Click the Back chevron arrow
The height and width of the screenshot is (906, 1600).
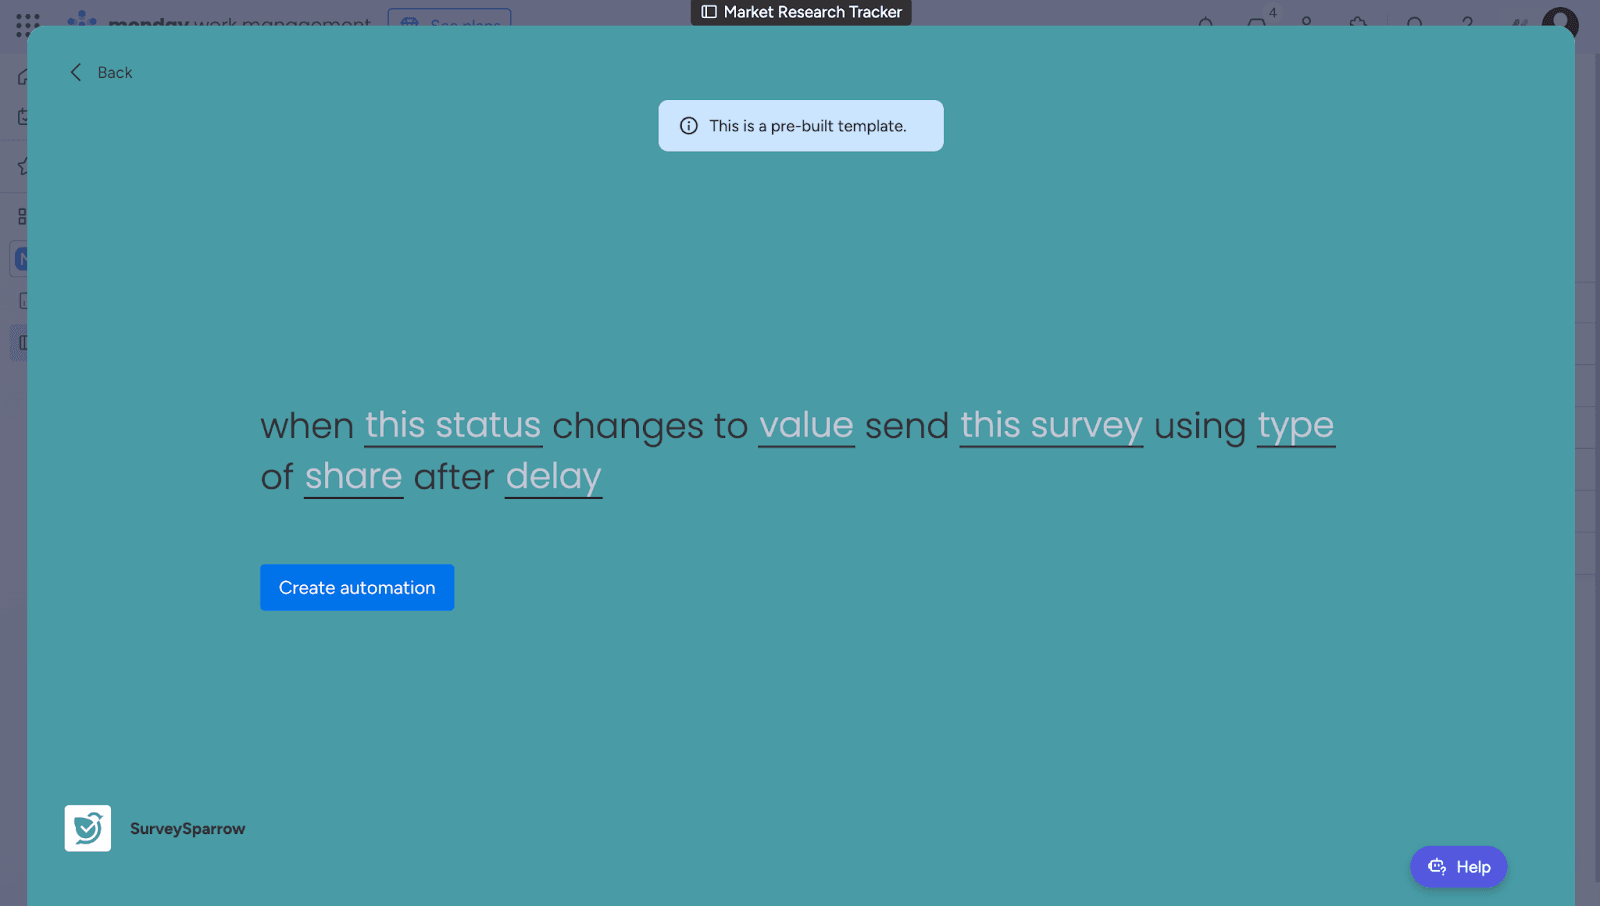tap(76, 72)
